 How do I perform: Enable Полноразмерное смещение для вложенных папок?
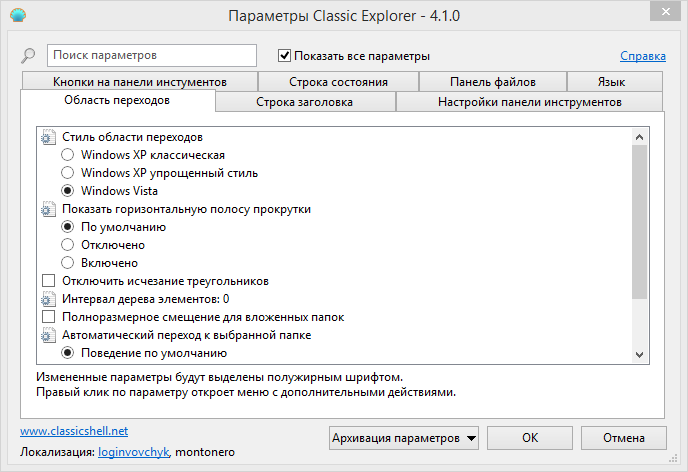pyautogui.click(x=48, y=317)
